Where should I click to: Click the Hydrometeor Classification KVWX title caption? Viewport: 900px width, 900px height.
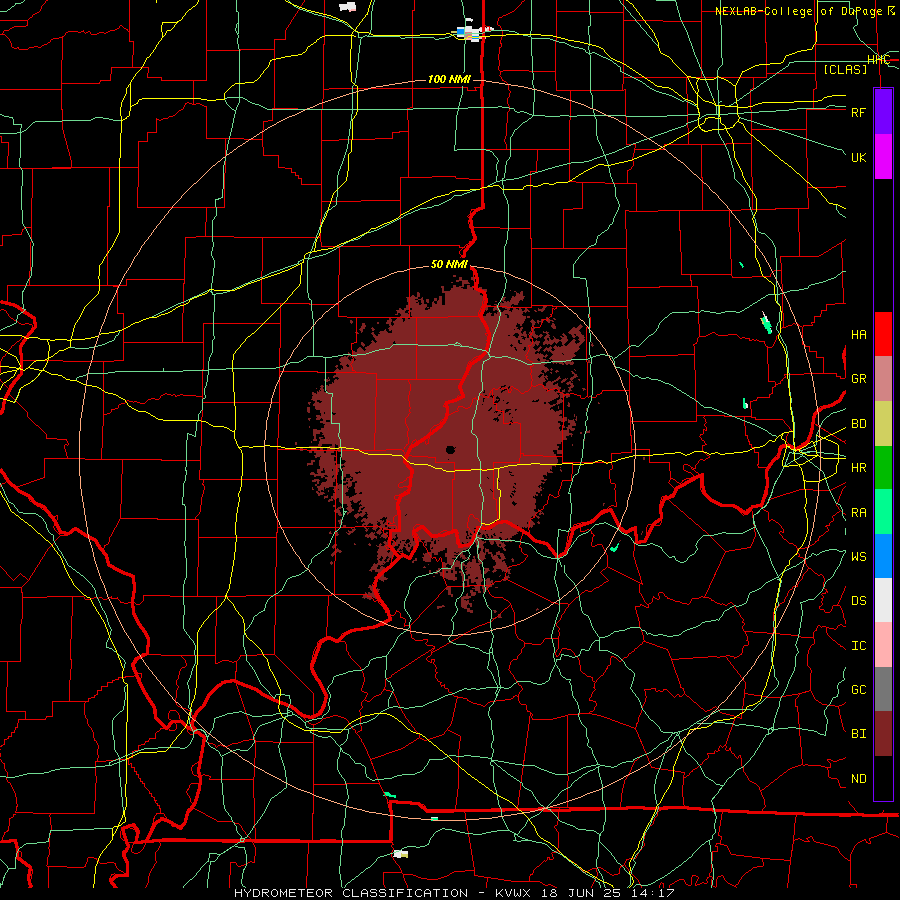point(454,893)
